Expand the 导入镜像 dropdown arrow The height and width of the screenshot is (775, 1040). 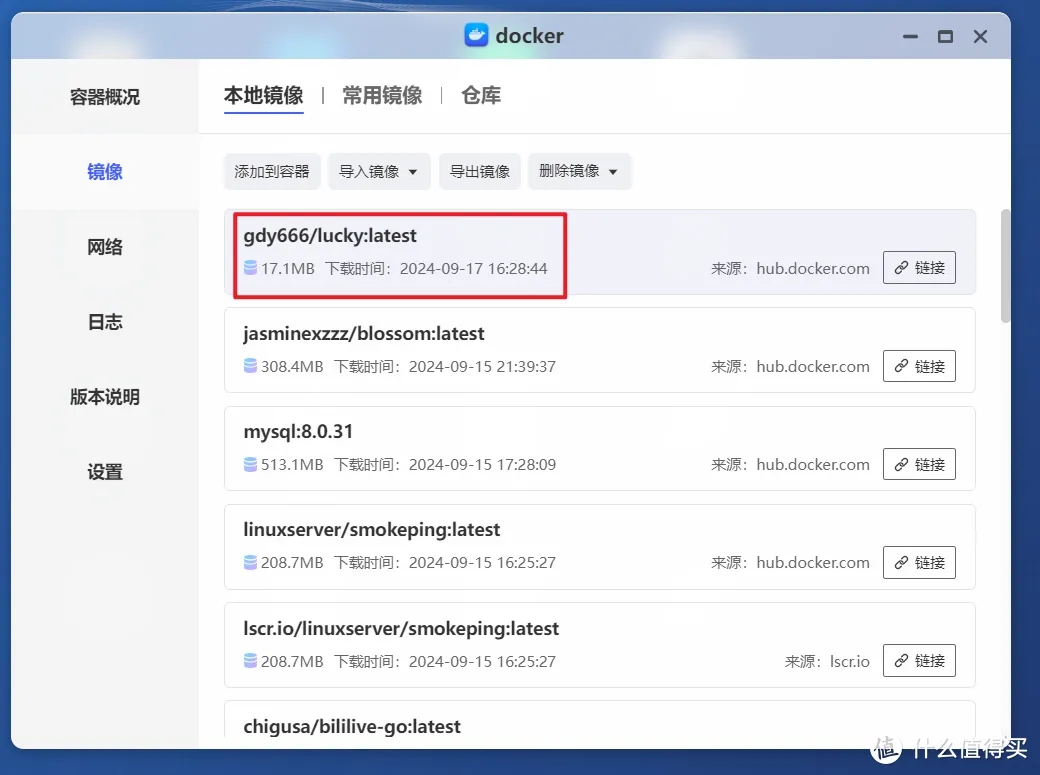(414, 171)
